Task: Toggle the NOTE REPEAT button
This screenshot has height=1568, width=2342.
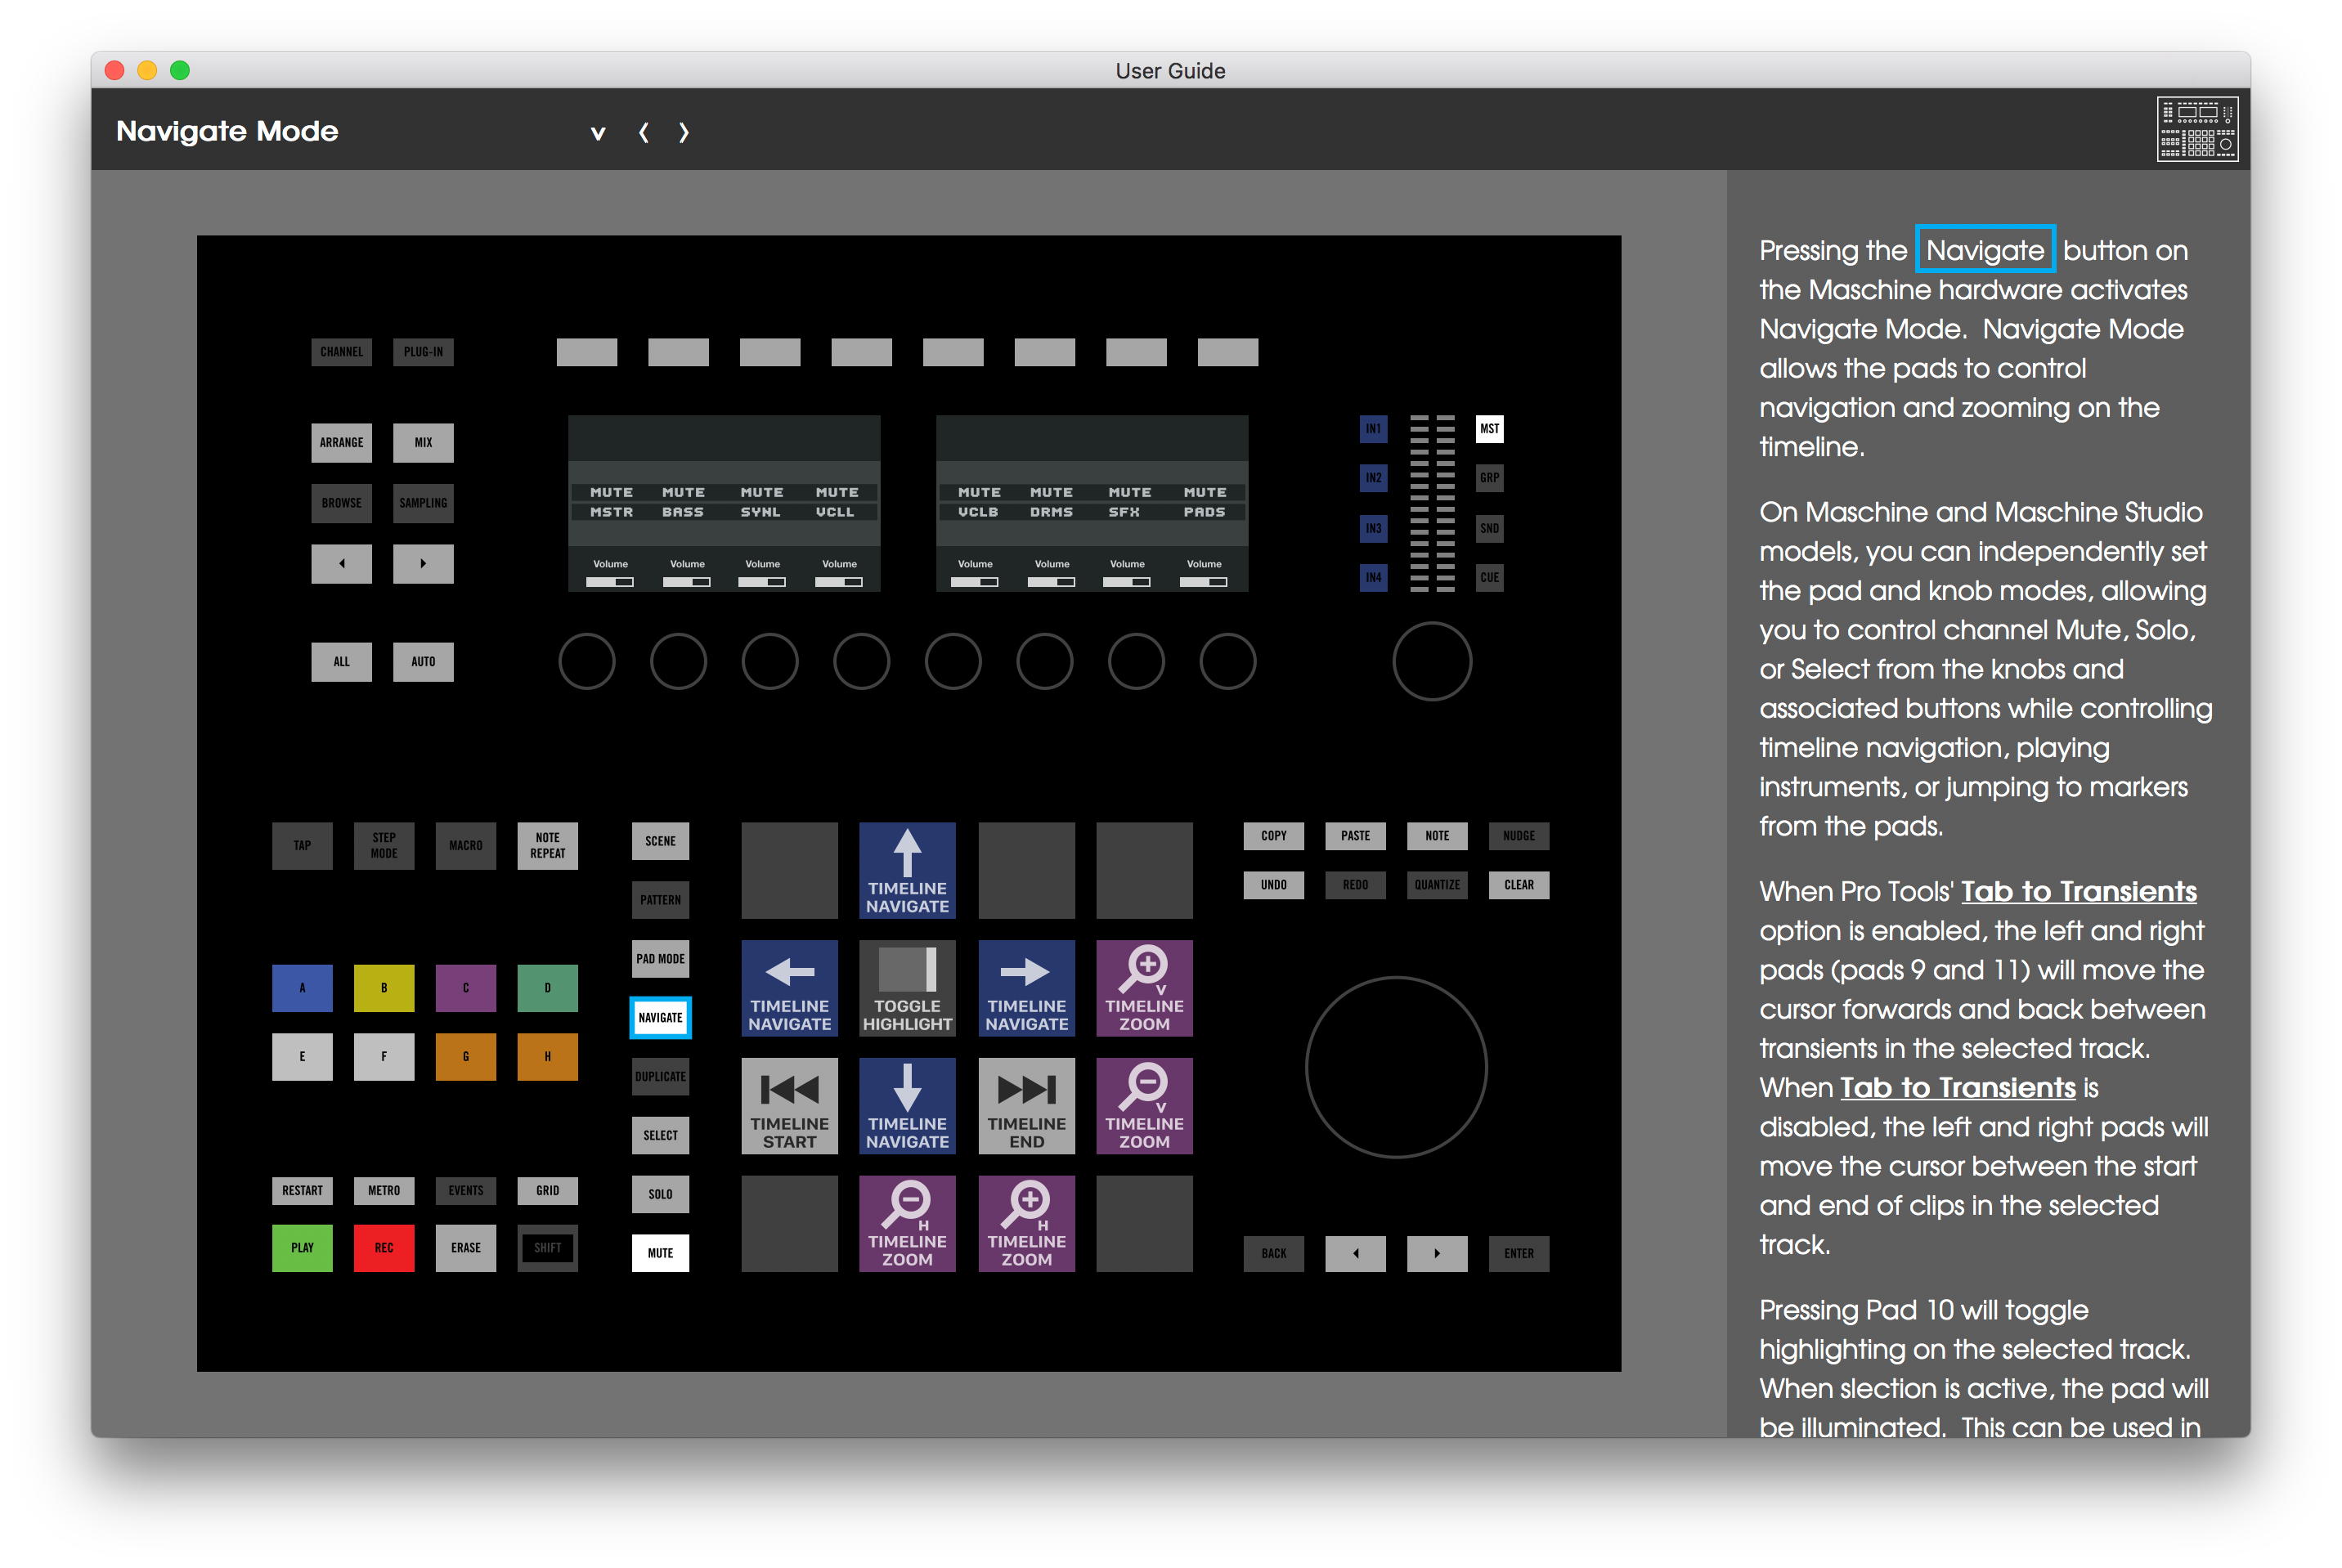Action: point(547,846)
